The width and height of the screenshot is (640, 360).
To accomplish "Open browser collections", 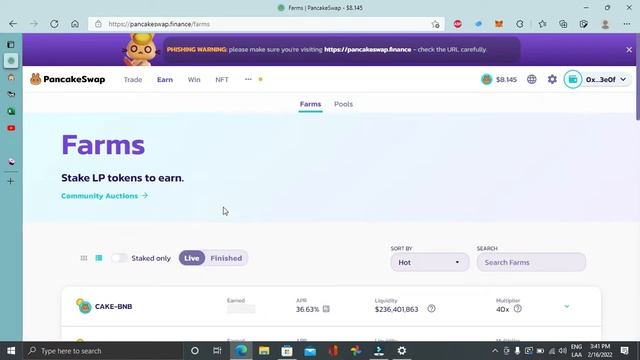I will coord(563,24).
